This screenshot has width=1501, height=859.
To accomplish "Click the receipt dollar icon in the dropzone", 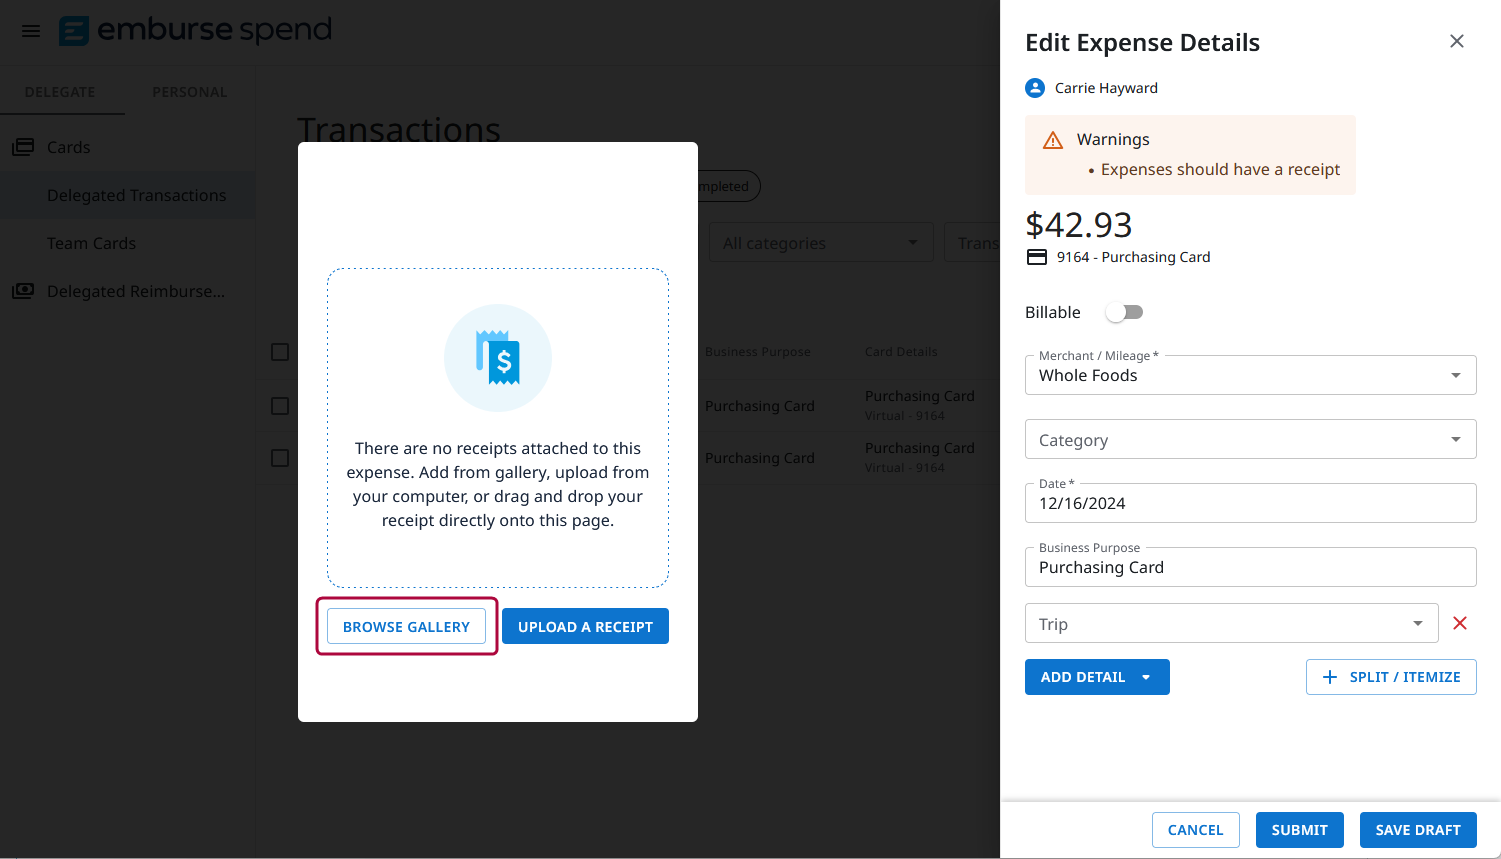I will point(497,357).
